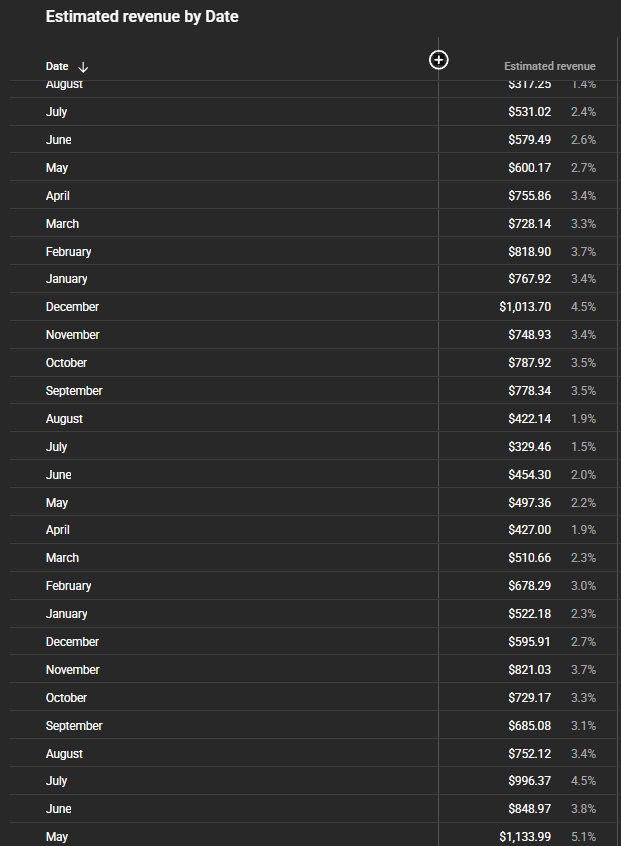Select the January row showing $522.18

66,614
